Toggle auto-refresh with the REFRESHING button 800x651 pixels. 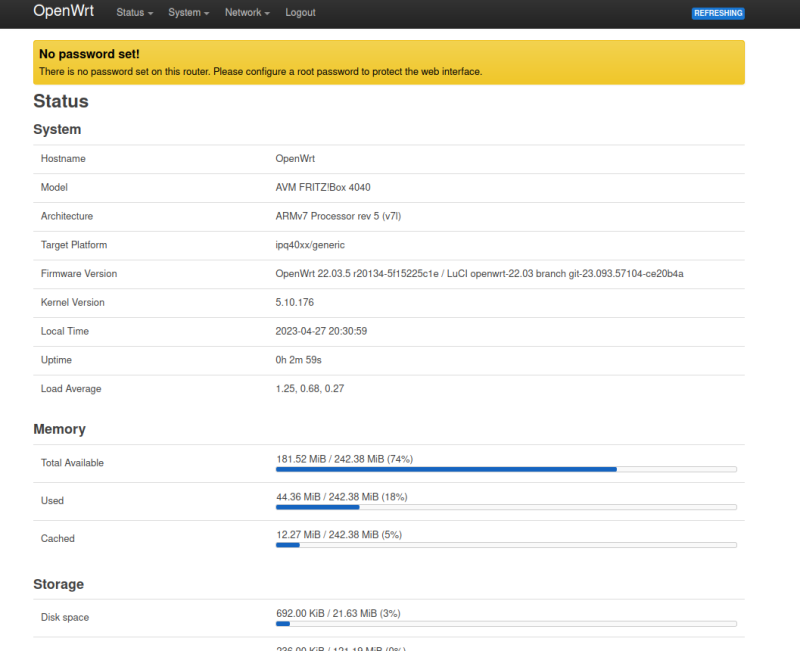pos(718,12)
